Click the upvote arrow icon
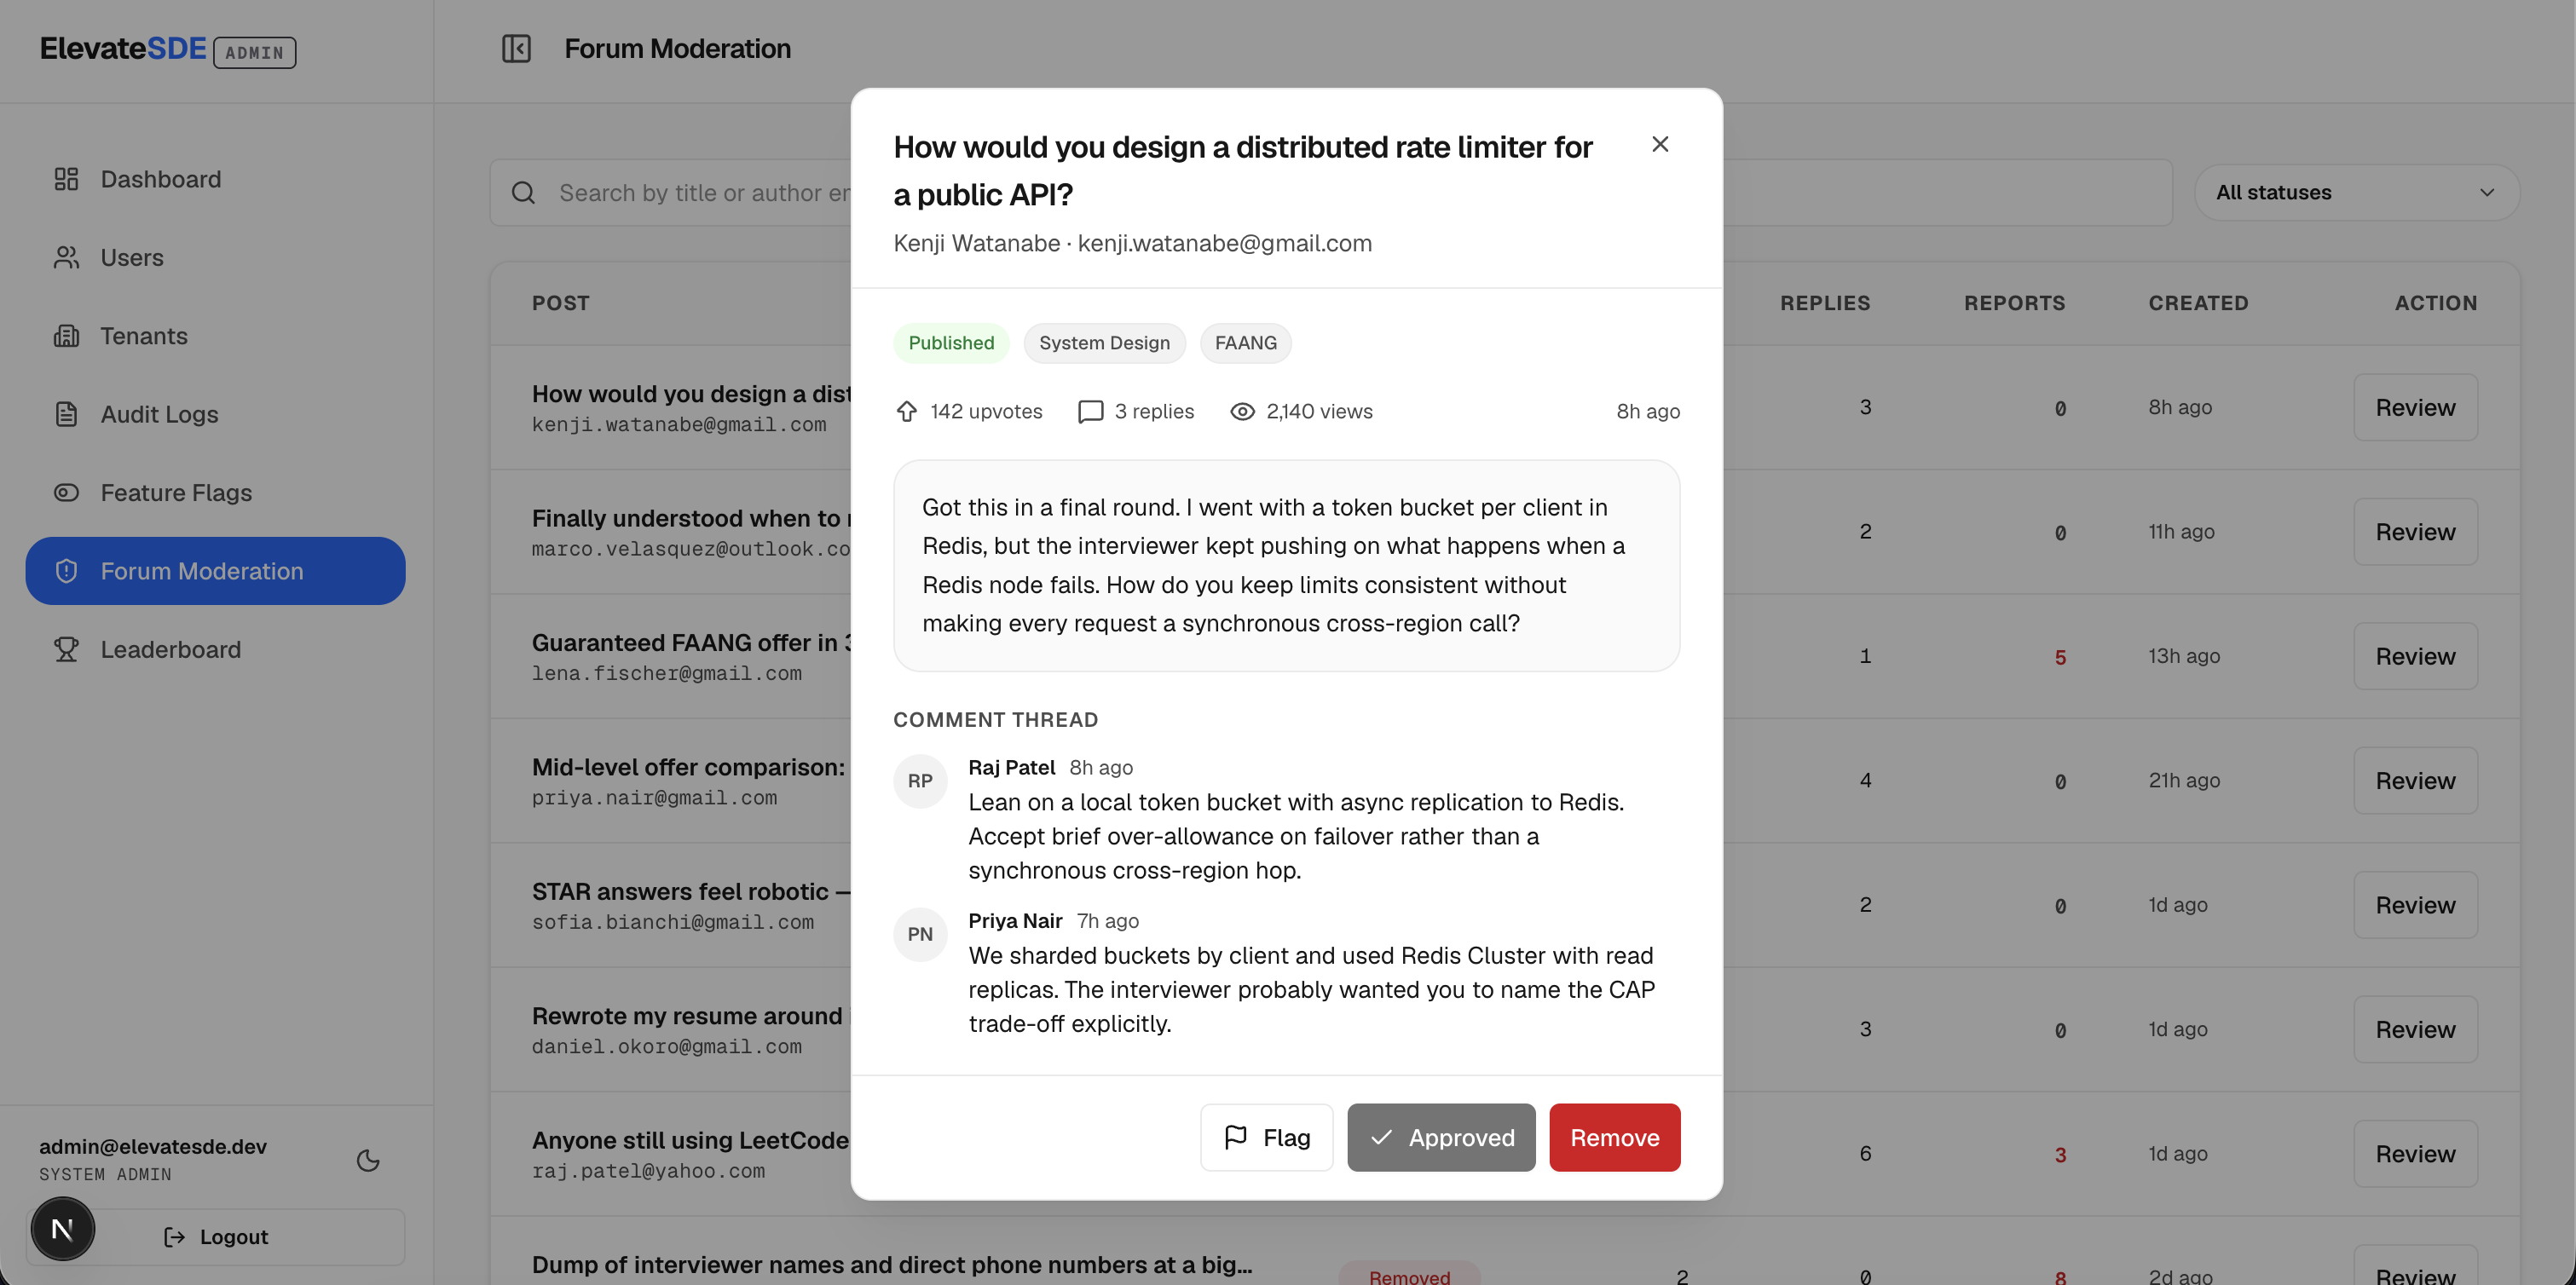 coord(906,411)
